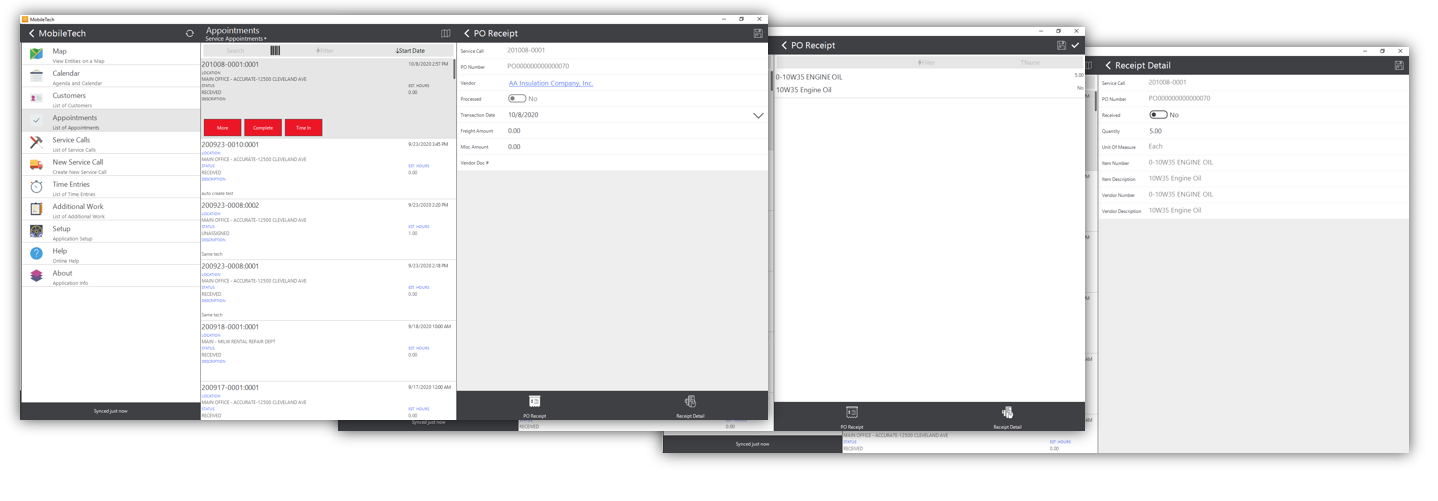Open the Service Appointments view dropdown
This screenshot has height=501, width=1438.
click(236, 39)
